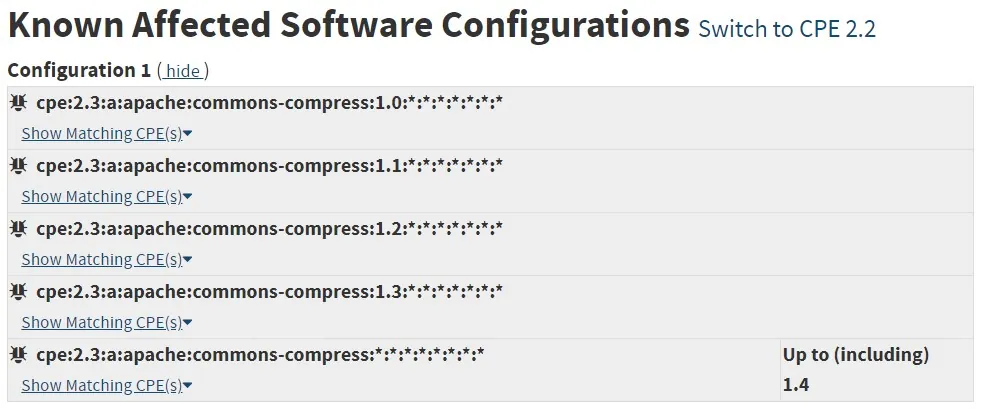The width and height of the screenshot is (981, 409).
Task: Click the dropdown arrow after version 1.0 Matching CPE(s)
Action: [188, 134]
